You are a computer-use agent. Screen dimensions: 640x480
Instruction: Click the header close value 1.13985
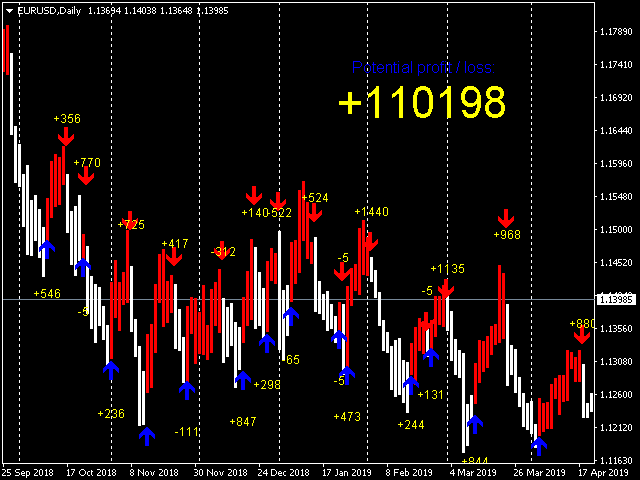pos(212,11)
